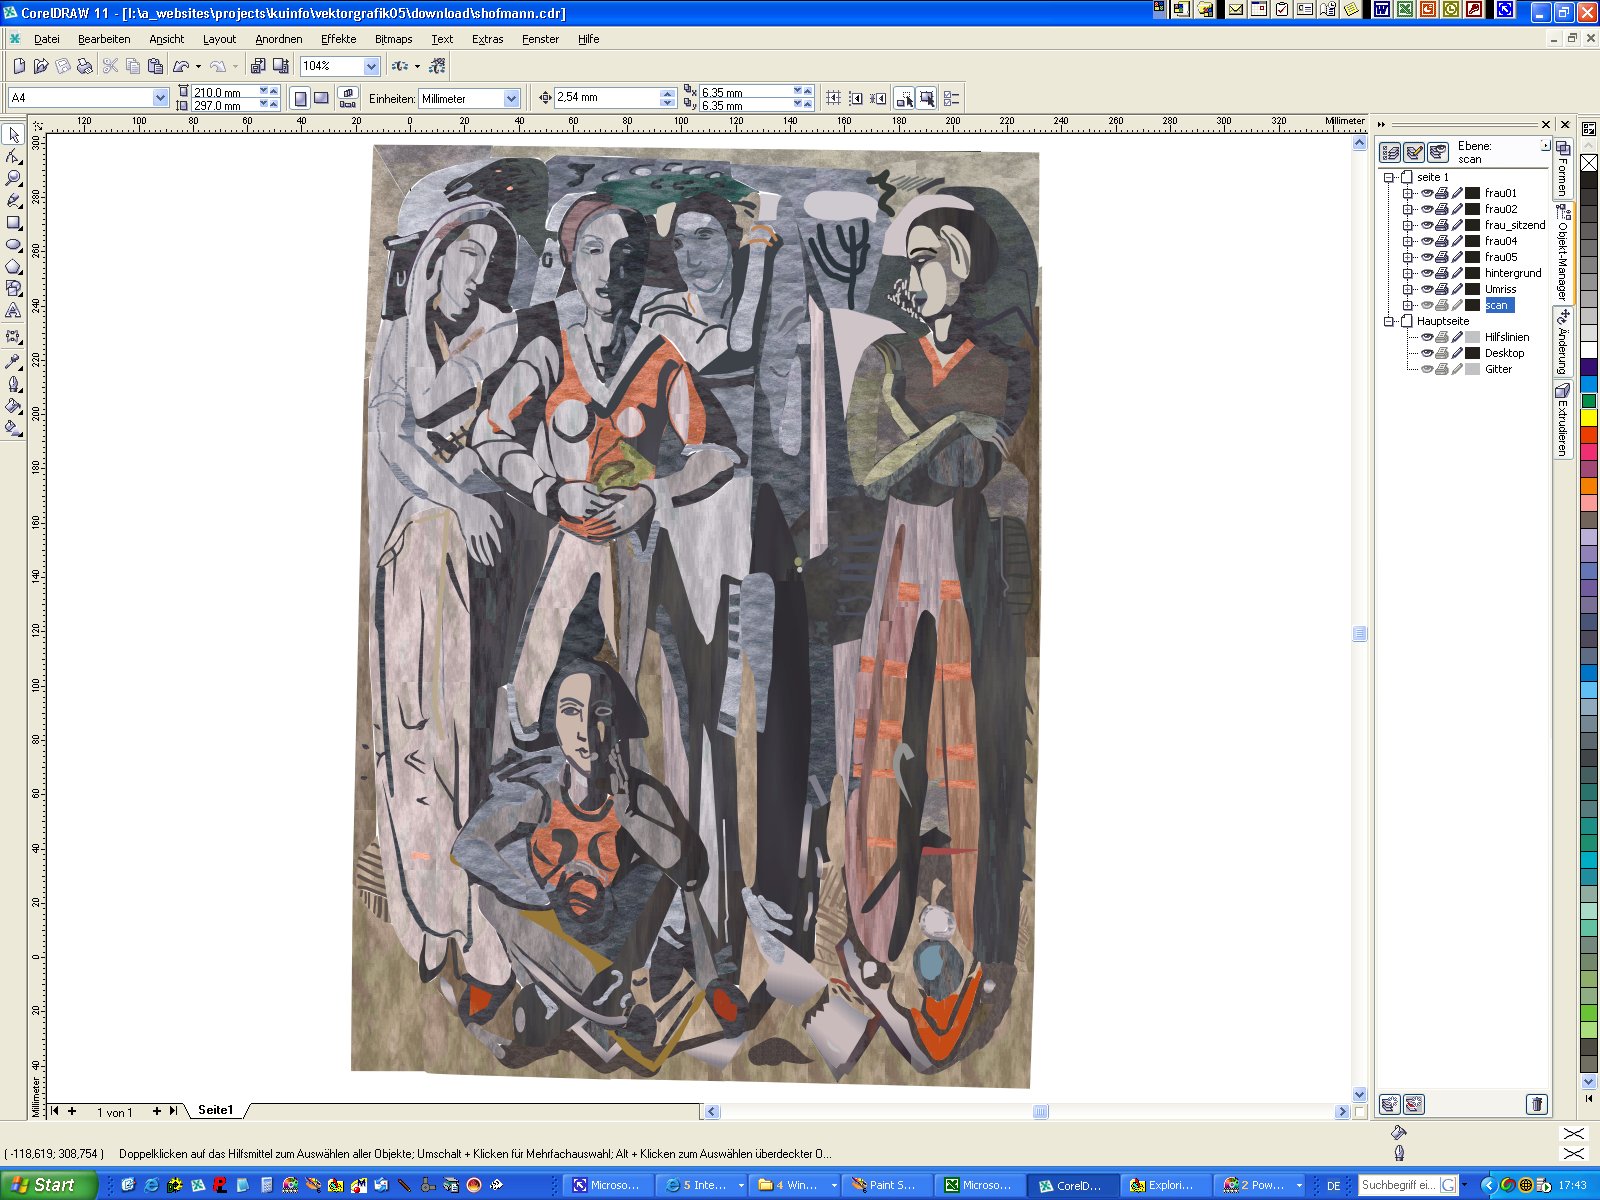Toggle visibility eye of frau02 layer
This screenshot has height=1200, width=1600.
pos(1427,209)
